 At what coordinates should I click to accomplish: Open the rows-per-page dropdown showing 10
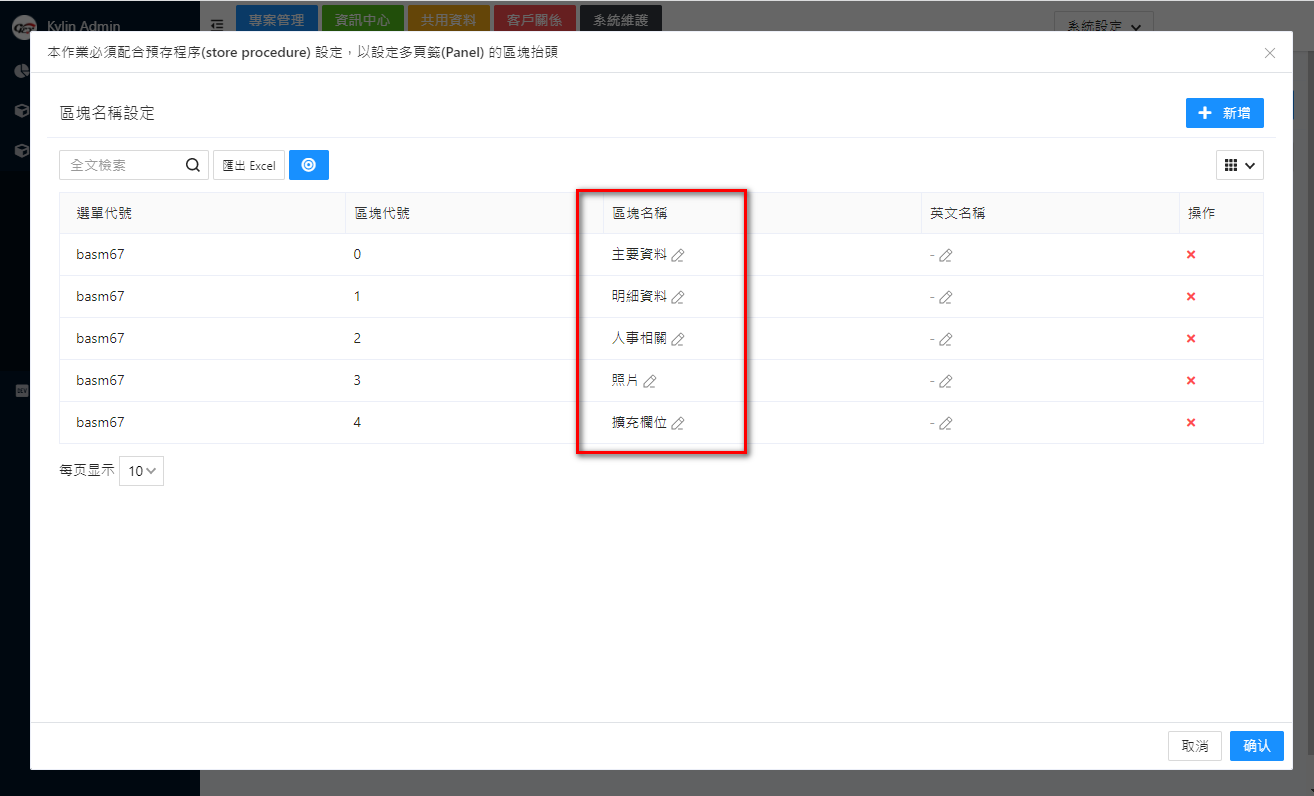coord(141,471)
